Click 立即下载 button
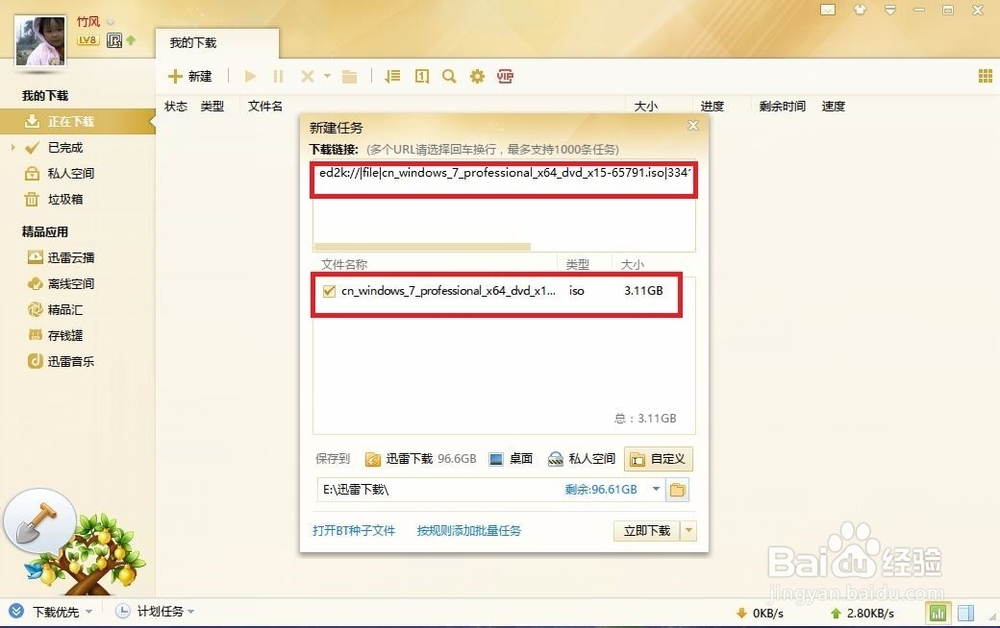Viewport: 1000px width, 628px height. 647,530
